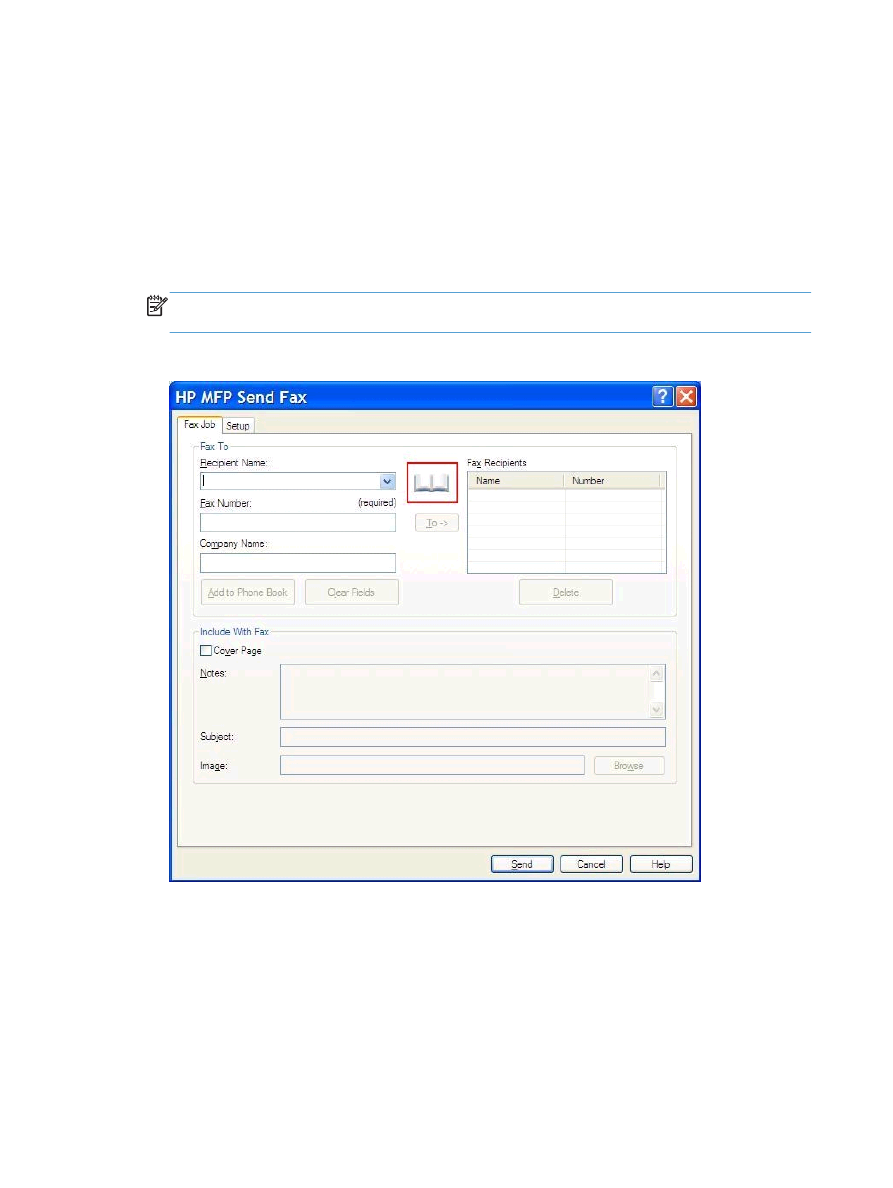The width and height of the screenshot is (893, 1188).
Task: Expand the Recipient Name dropdown
Action: tap(387, 481)
